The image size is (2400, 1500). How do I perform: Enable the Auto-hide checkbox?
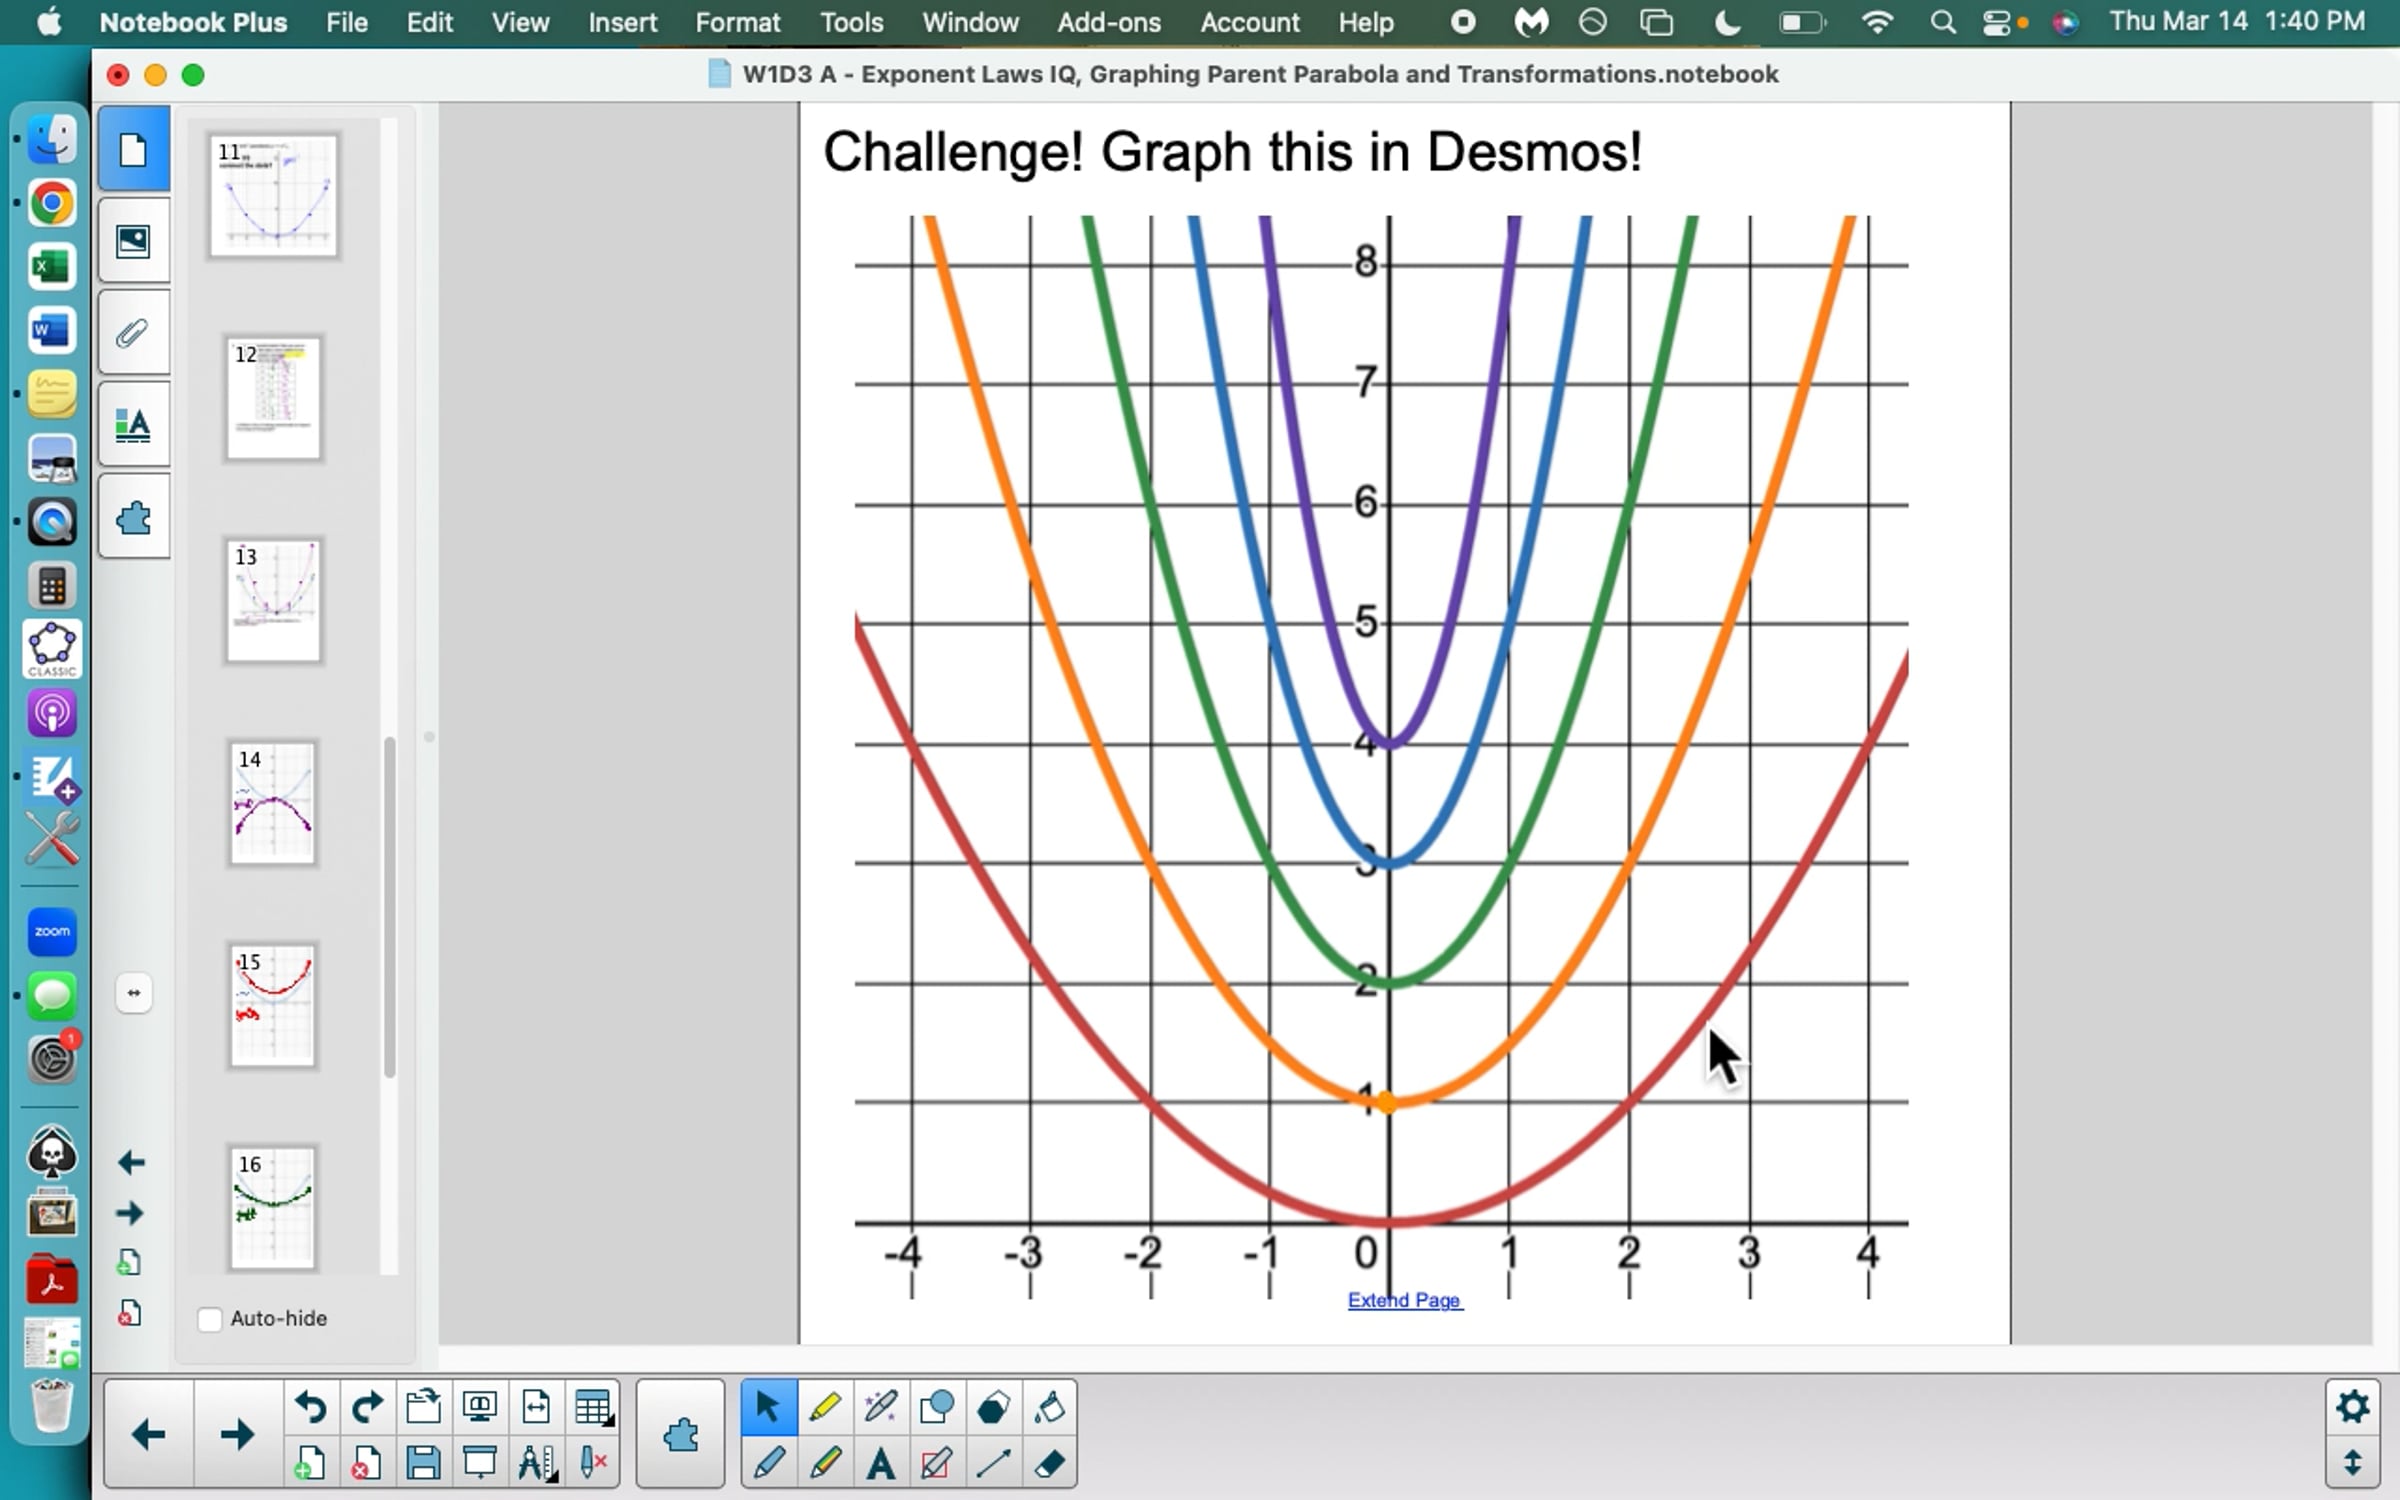click(x=210, y=1319)
